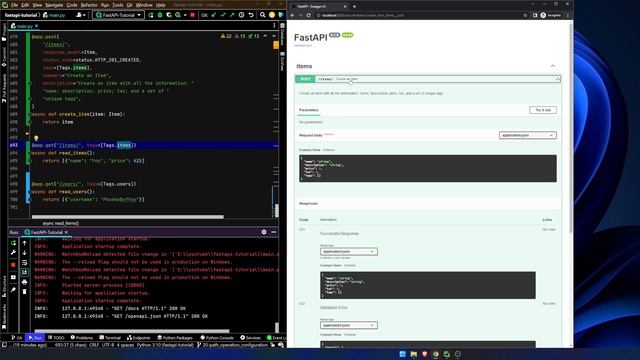Click the warnings count indicator in the editor

[x=226, y=36]
